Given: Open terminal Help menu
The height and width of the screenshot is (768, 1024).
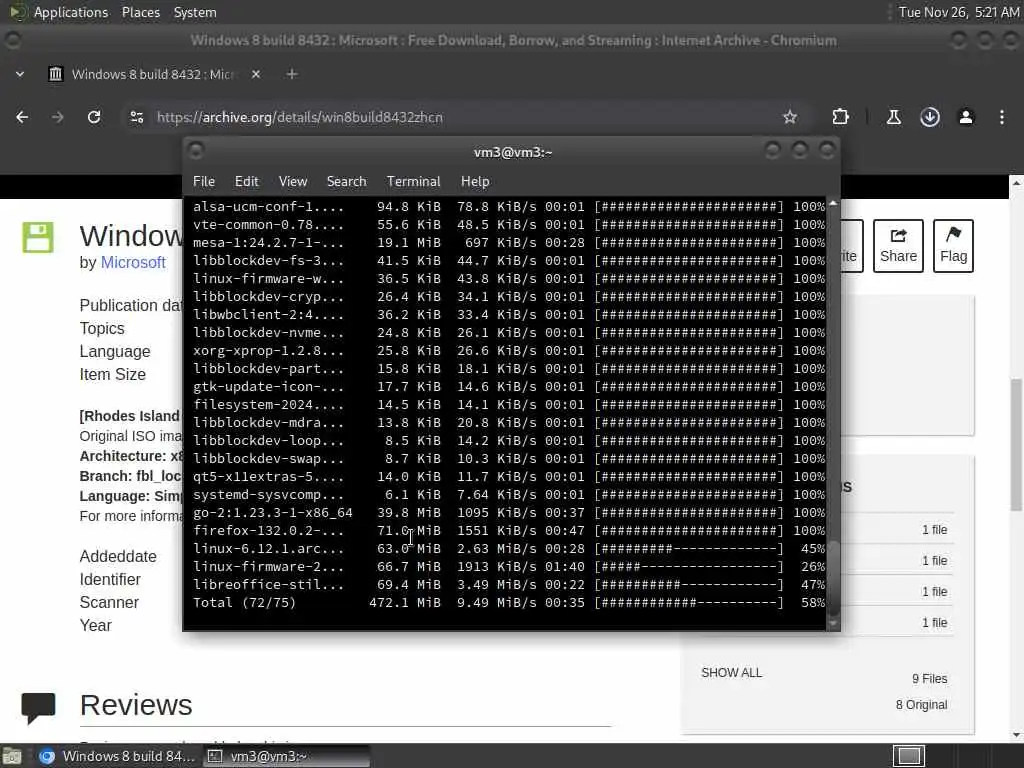Looking at the screenshot, I should 475,182.
